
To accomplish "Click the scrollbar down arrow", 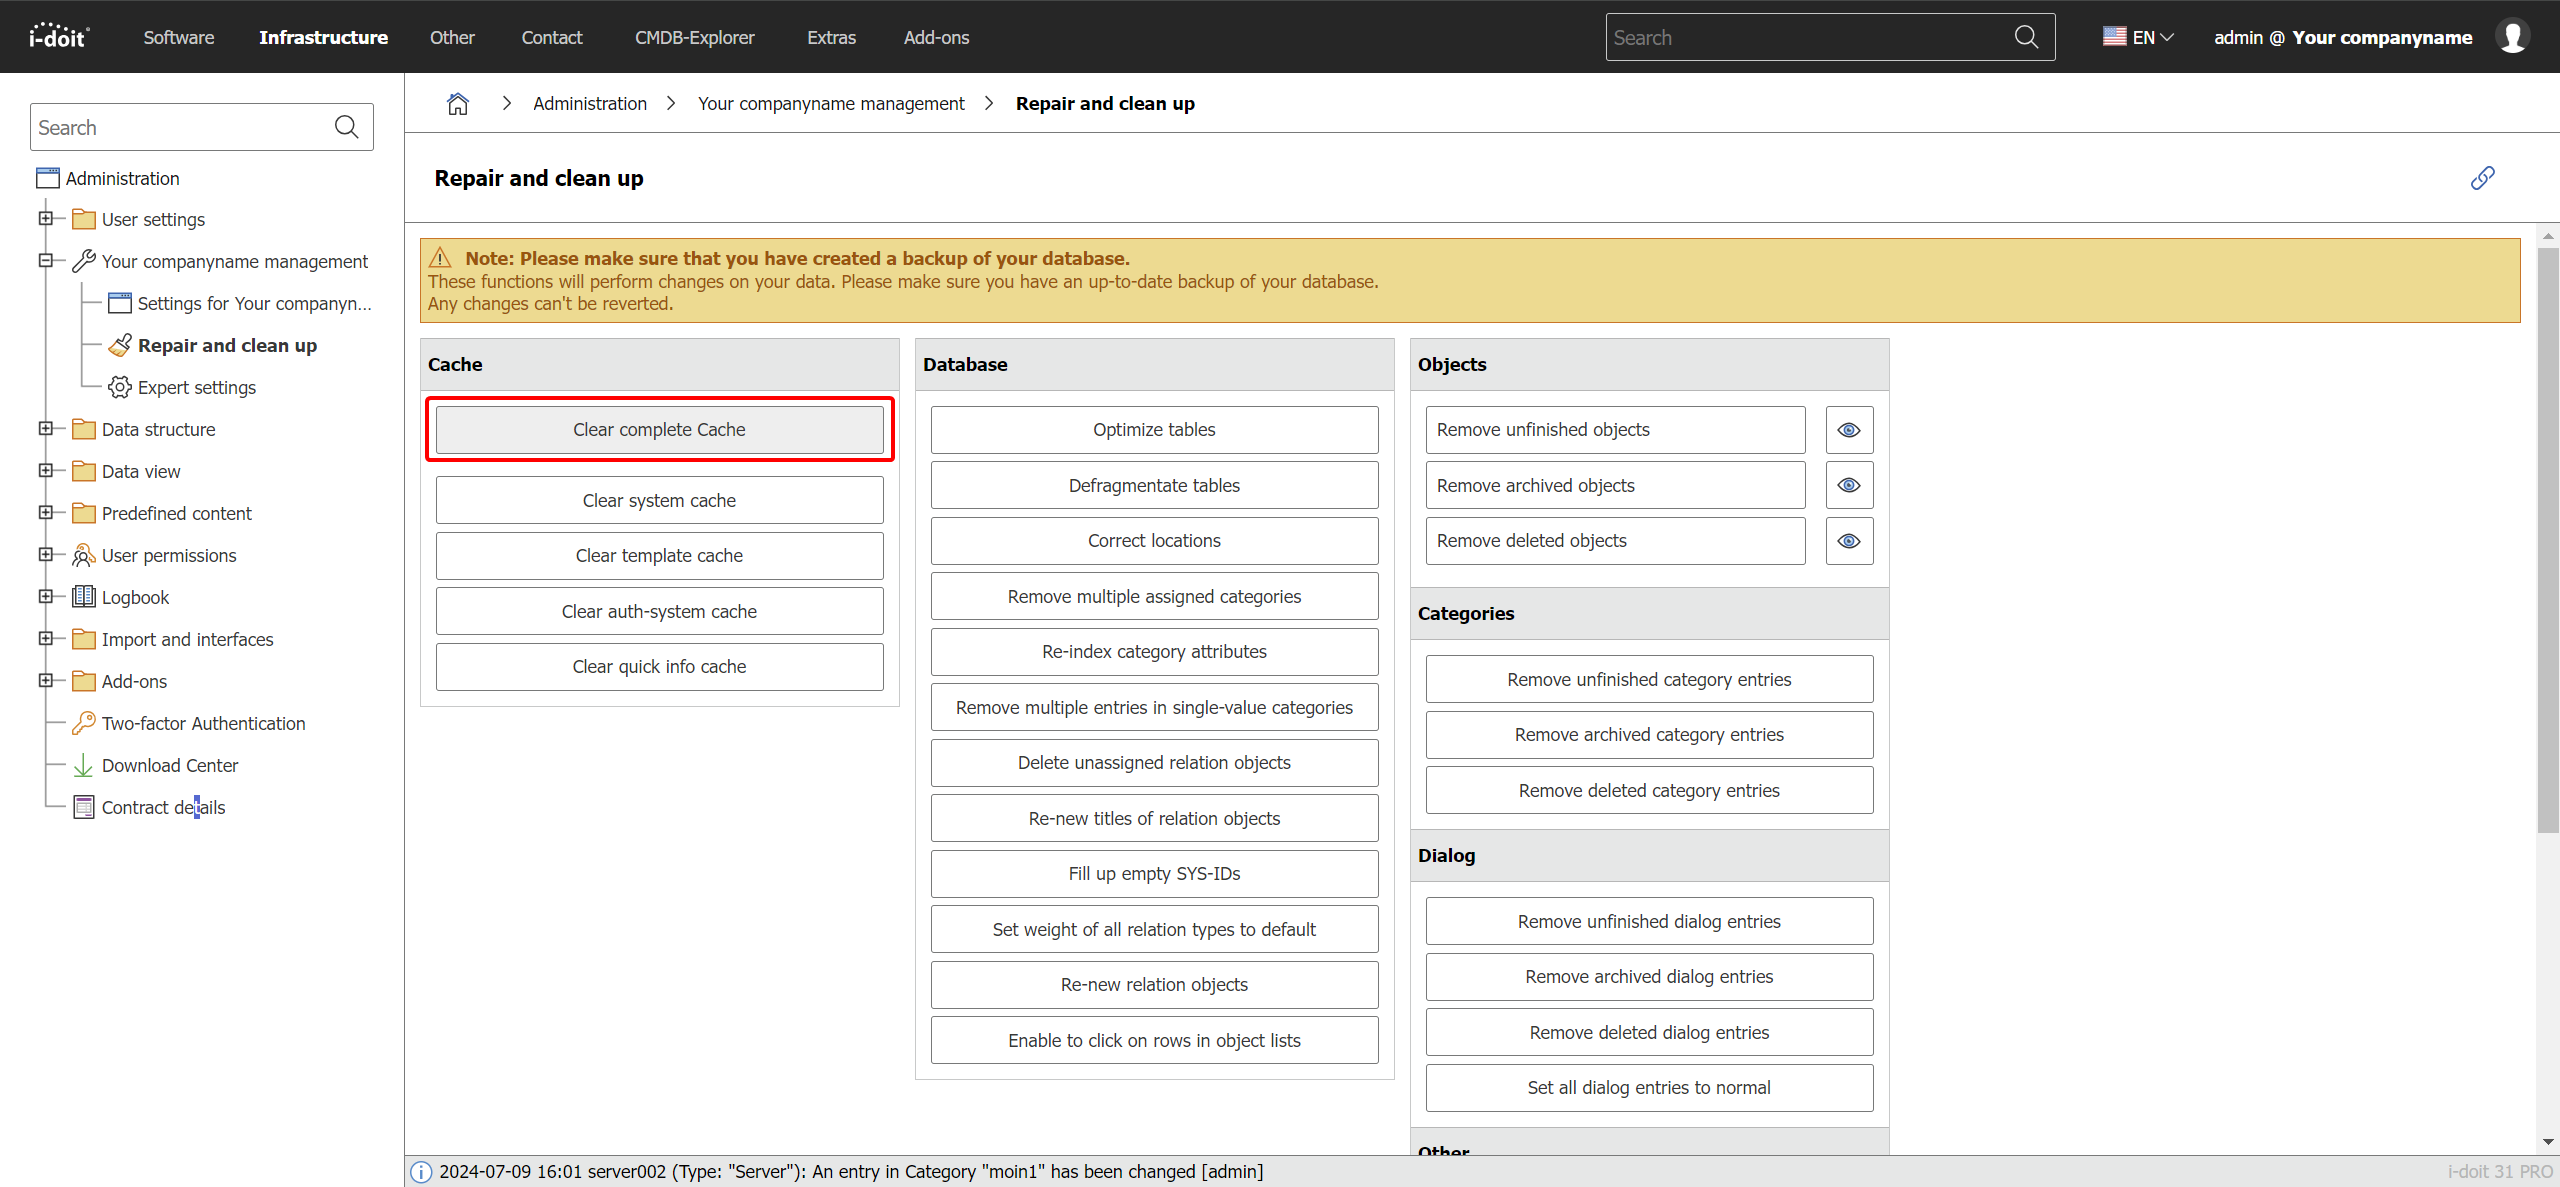I will tap(2548, 1142).
